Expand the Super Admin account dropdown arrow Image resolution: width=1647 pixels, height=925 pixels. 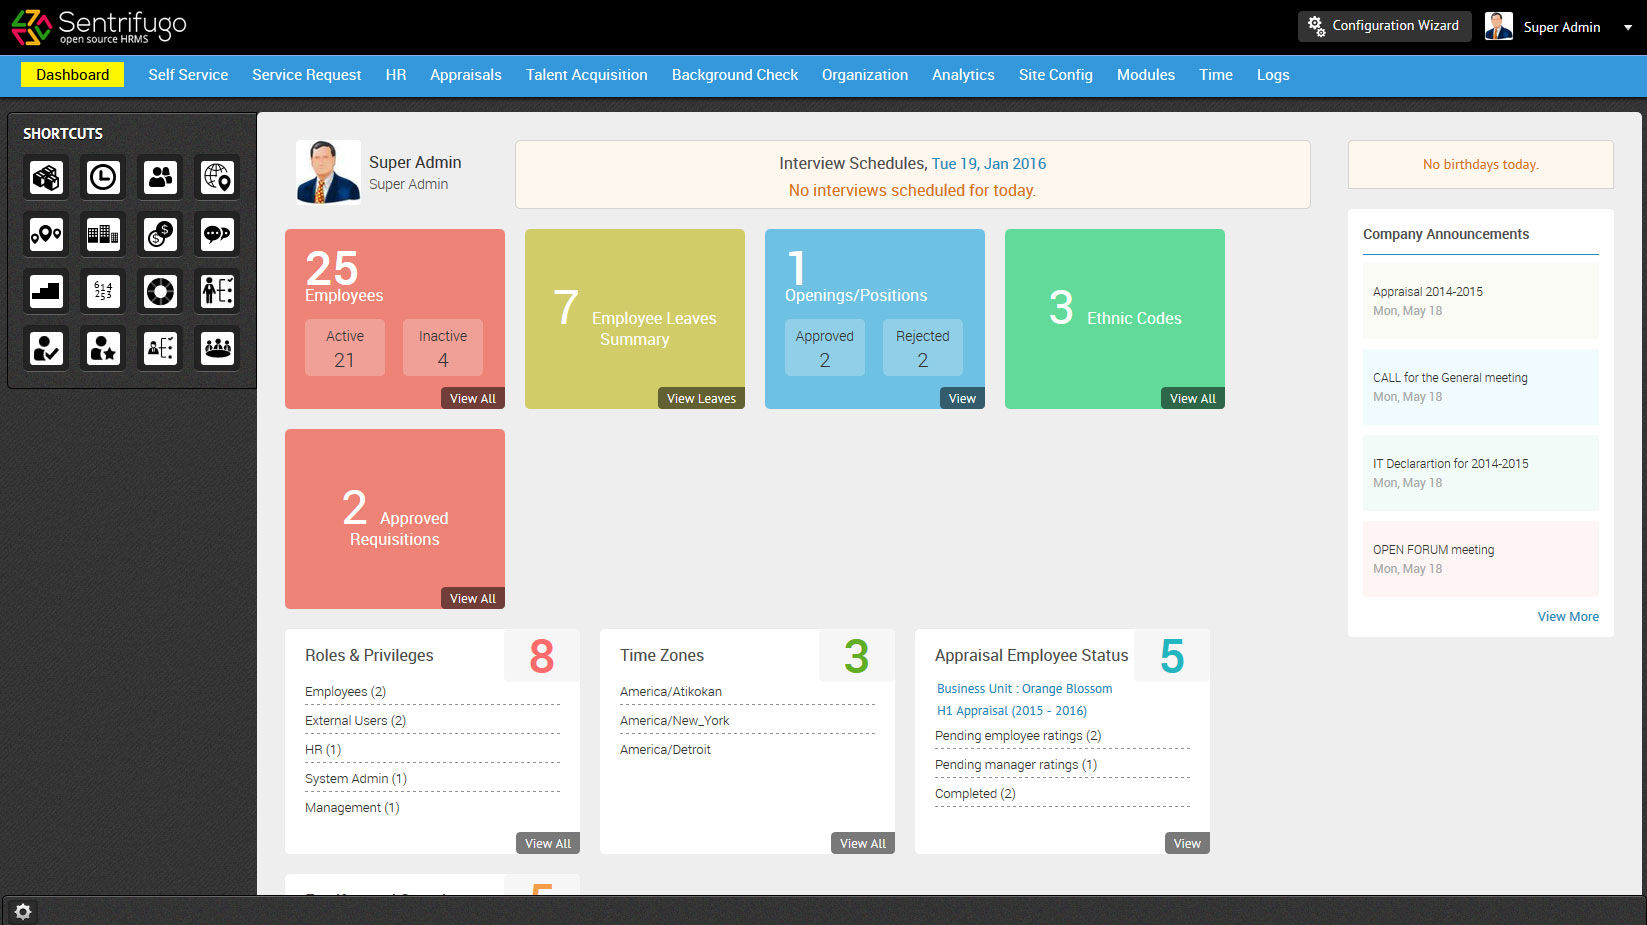point(1627,28)
